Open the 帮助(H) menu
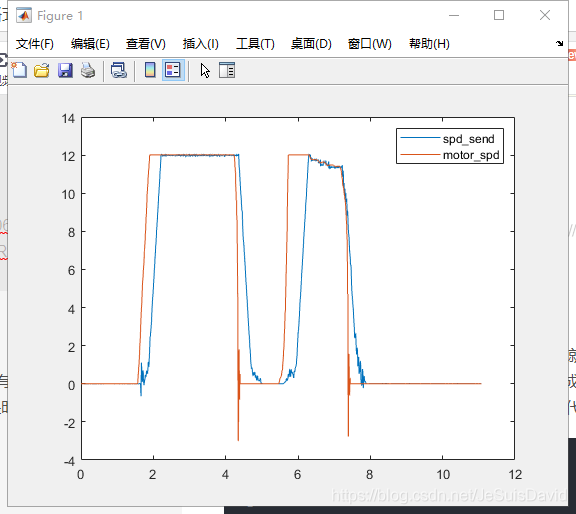The image size is (576, 514). point(429,44)
